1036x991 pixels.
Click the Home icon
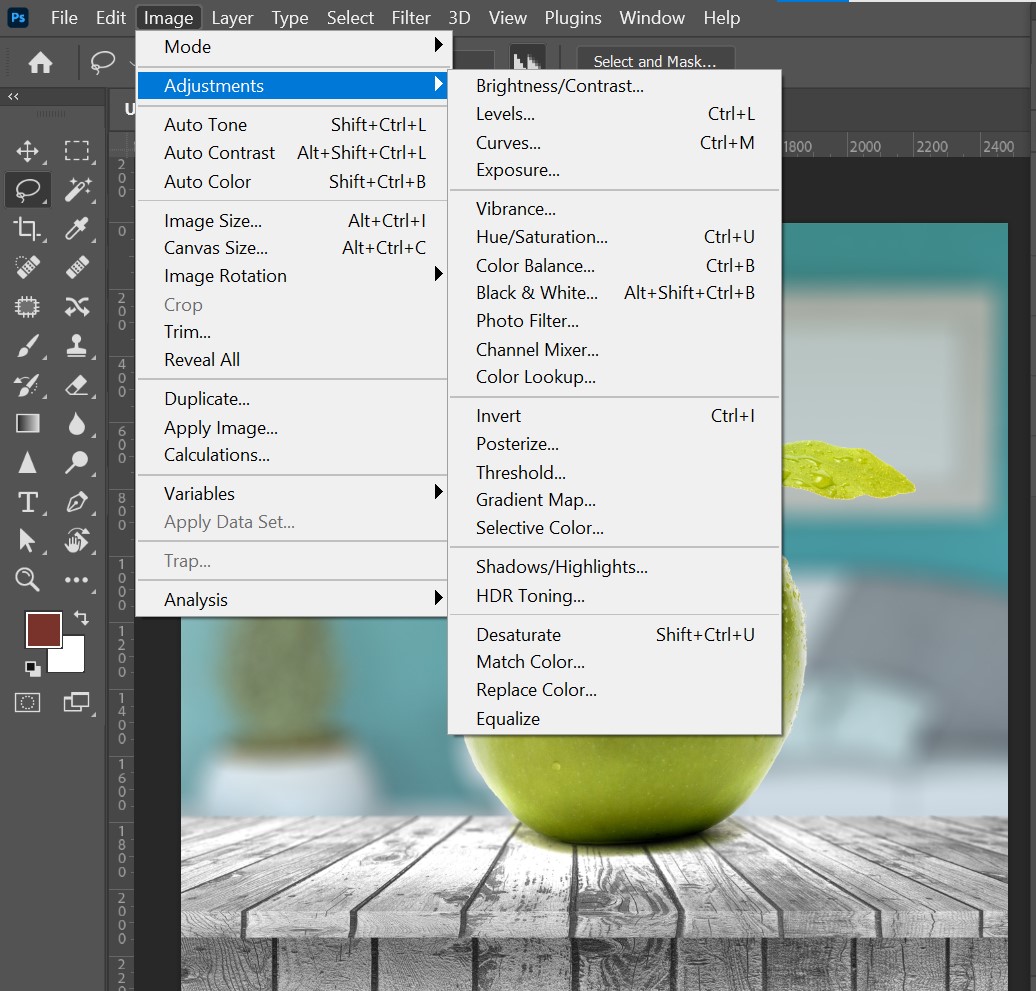(40, 62)
